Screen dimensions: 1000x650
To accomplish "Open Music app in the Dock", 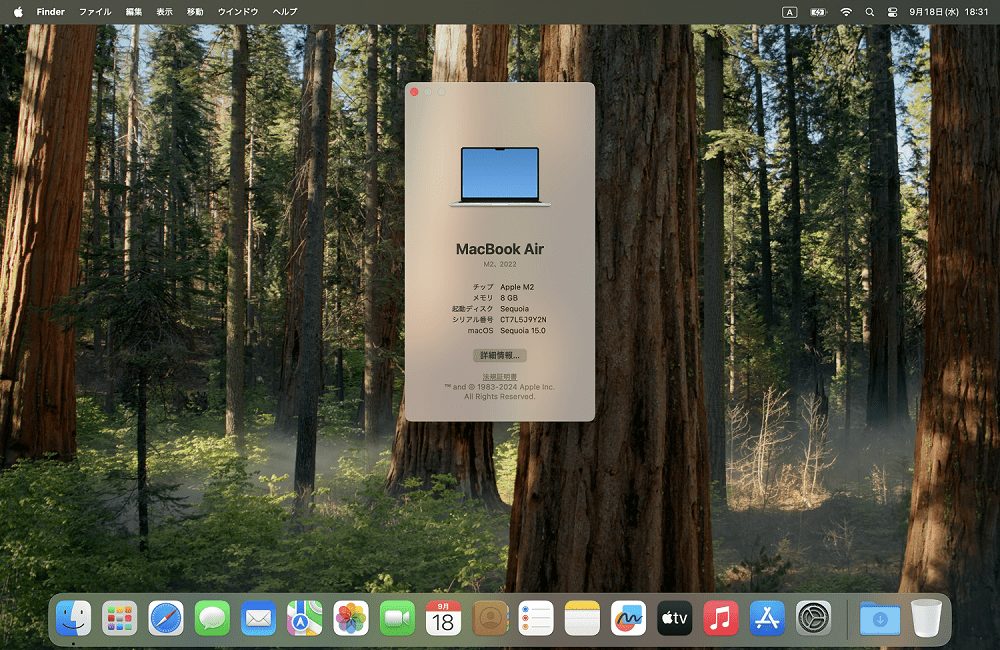I will coord(721,618).
